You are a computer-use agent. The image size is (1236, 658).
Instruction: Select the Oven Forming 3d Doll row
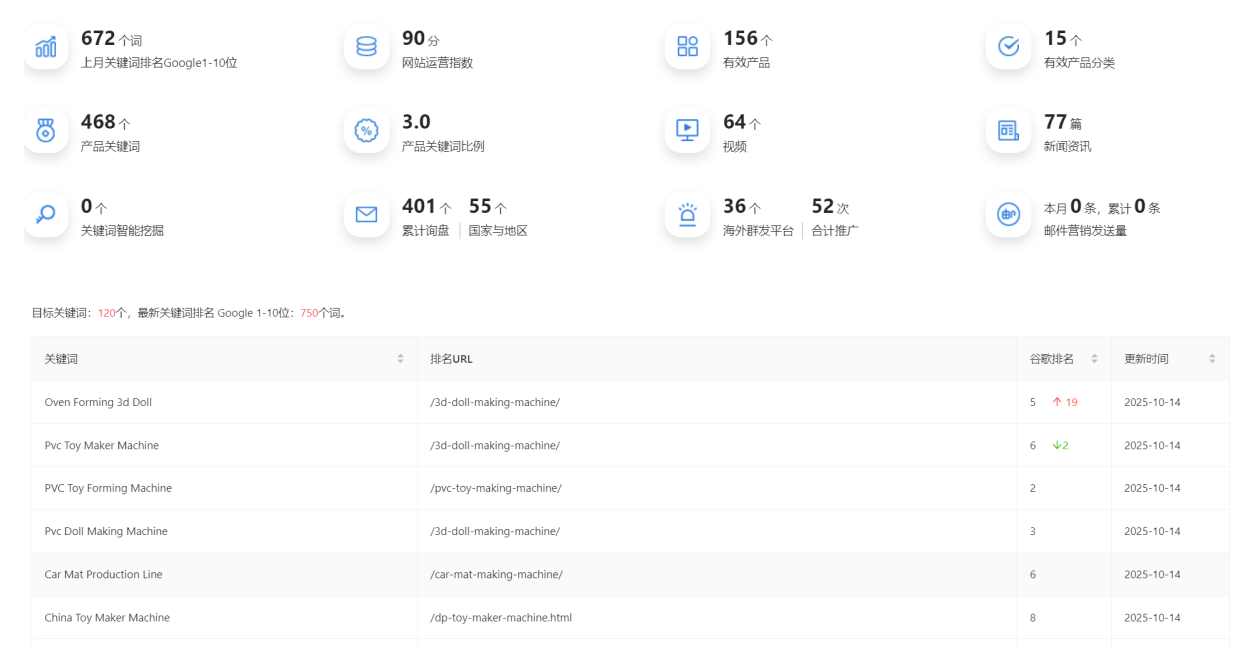[98, 402]
